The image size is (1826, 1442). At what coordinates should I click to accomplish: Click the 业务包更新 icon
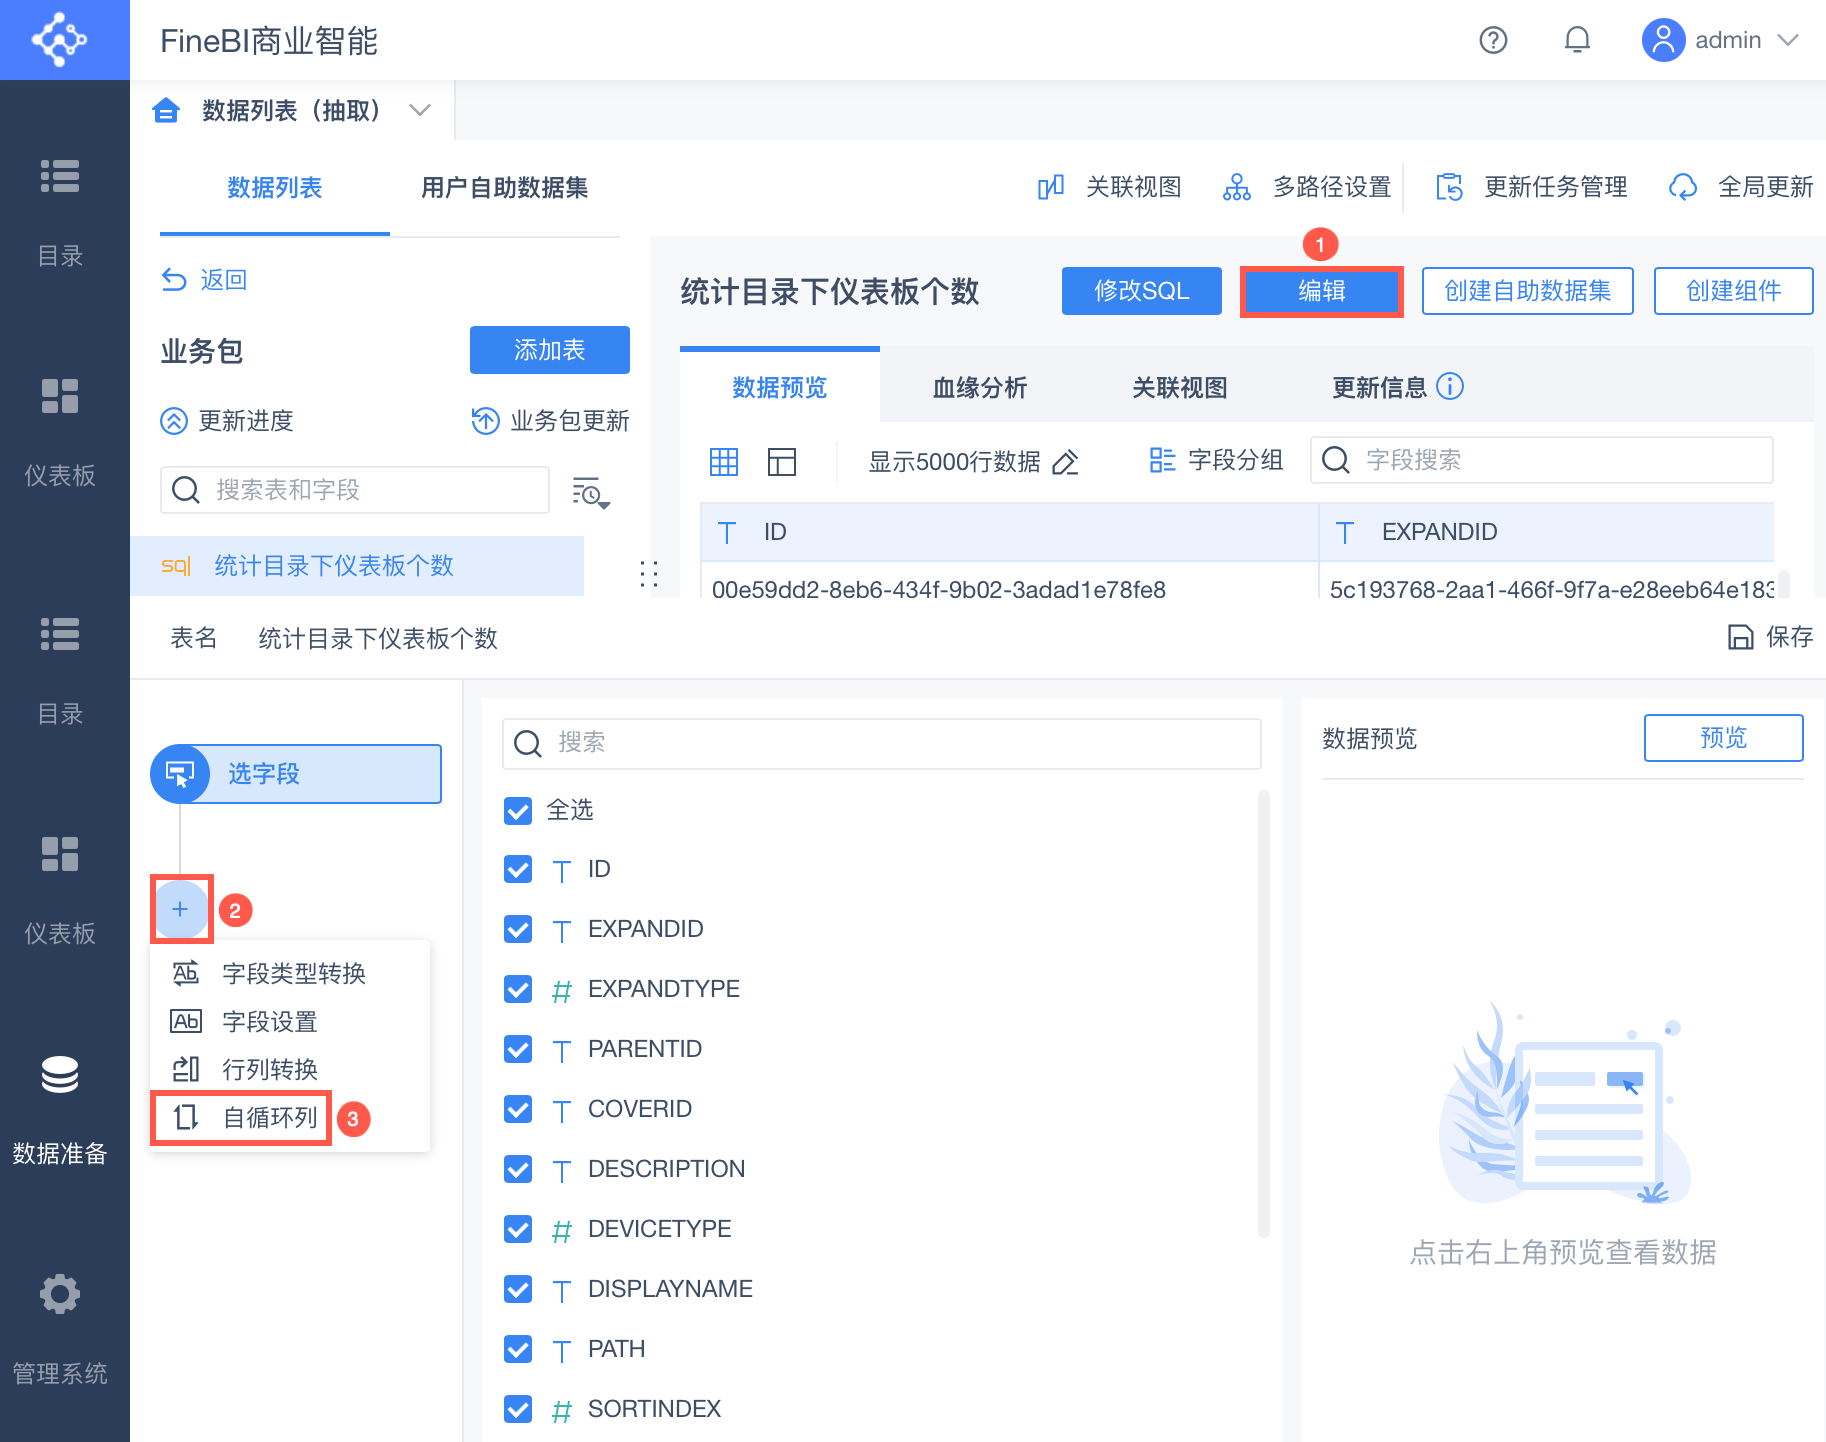(485, 421)
